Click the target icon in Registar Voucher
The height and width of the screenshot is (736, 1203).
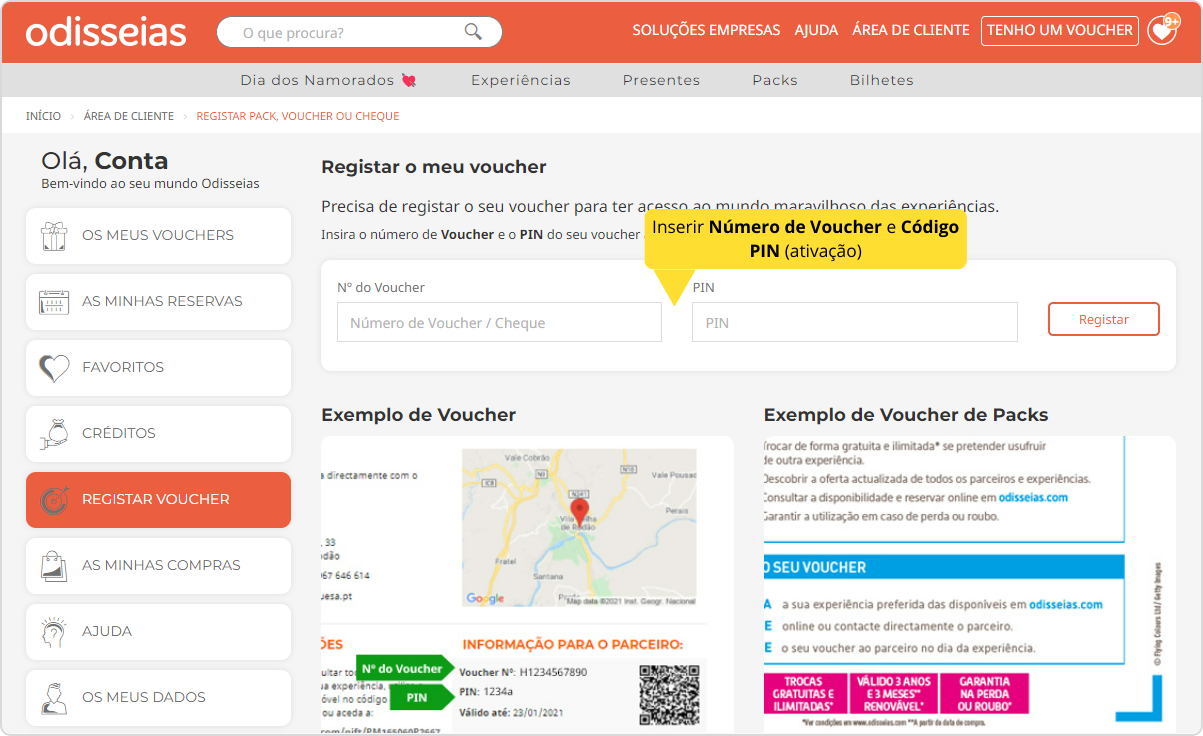(x=53, y=499)
